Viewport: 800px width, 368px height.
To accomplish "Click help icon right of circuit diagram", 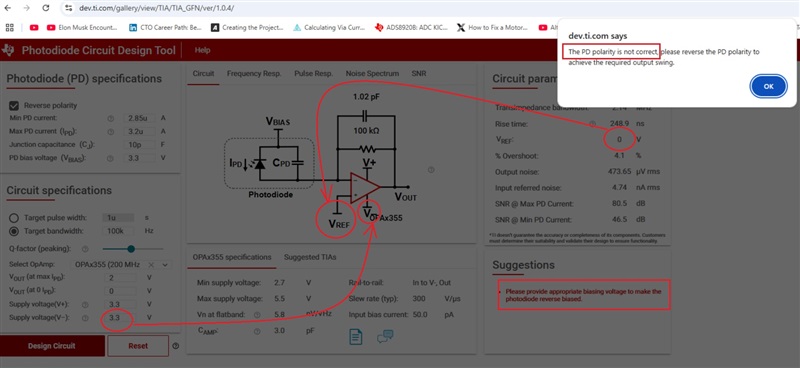I will 431,169.
